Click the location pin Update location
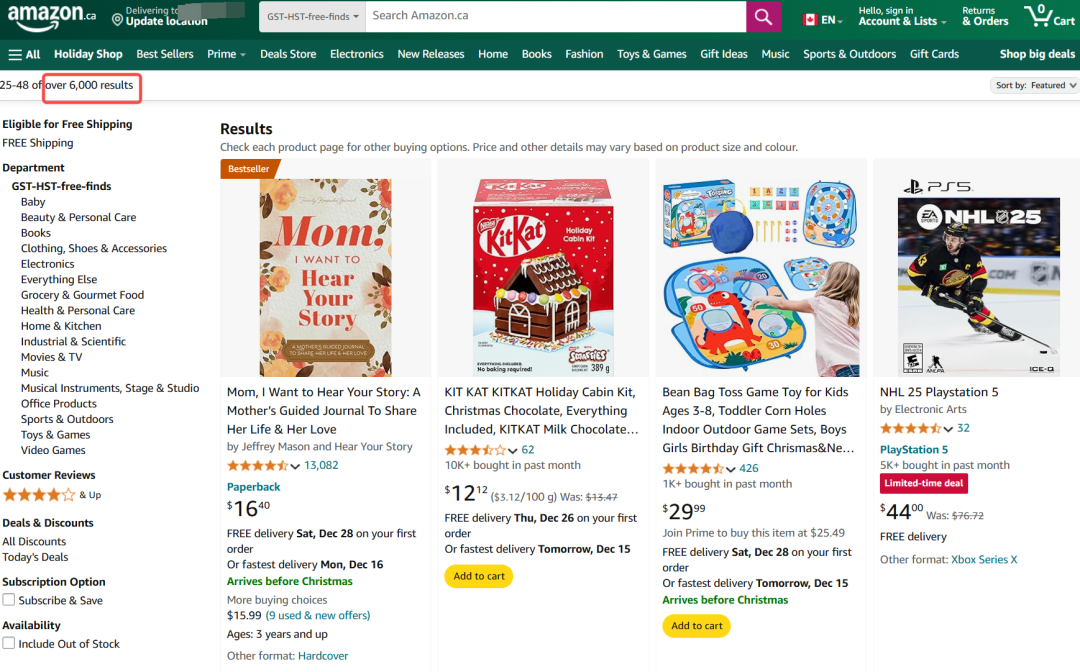 point(160,17)
